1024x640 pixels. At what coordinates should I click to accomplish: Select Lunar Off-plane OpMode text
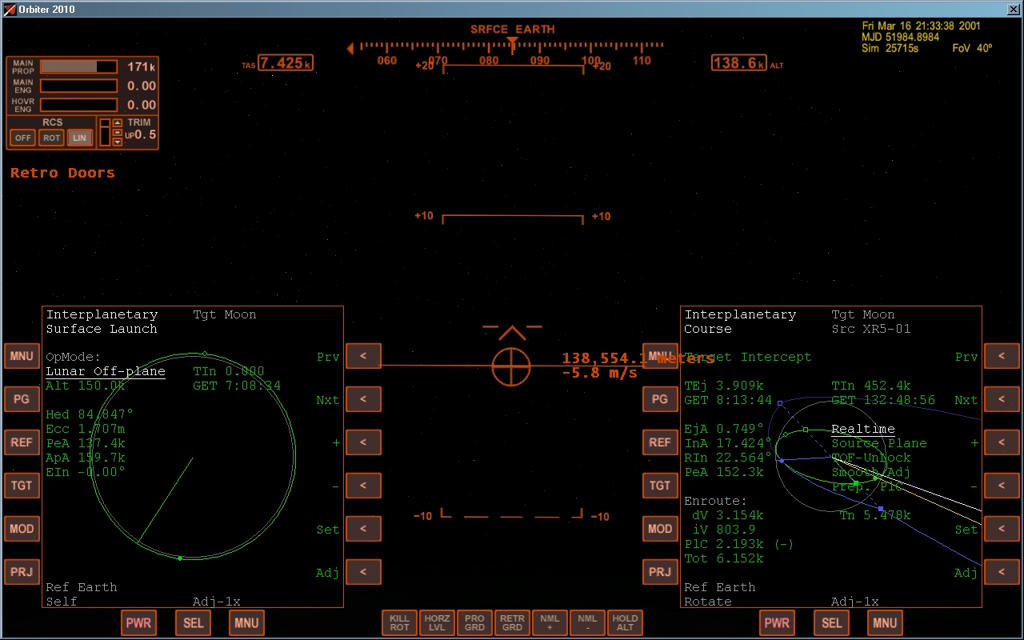pos(105,372)
